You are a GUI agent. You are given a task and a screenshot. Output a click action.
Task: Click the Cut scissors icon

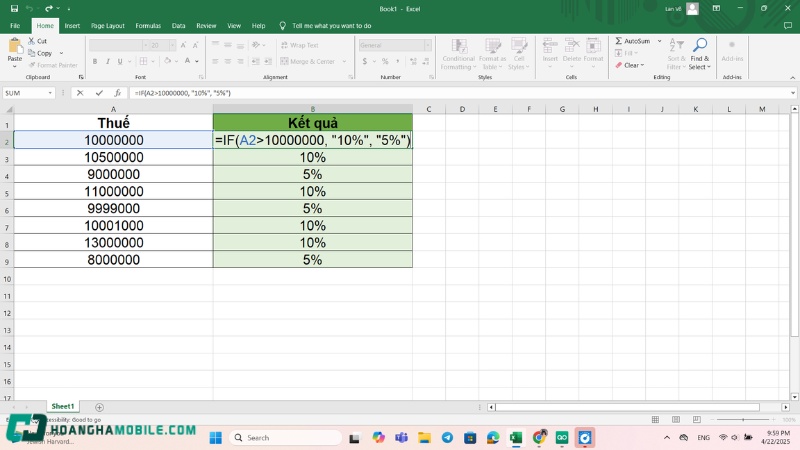[x=32, y=41]
